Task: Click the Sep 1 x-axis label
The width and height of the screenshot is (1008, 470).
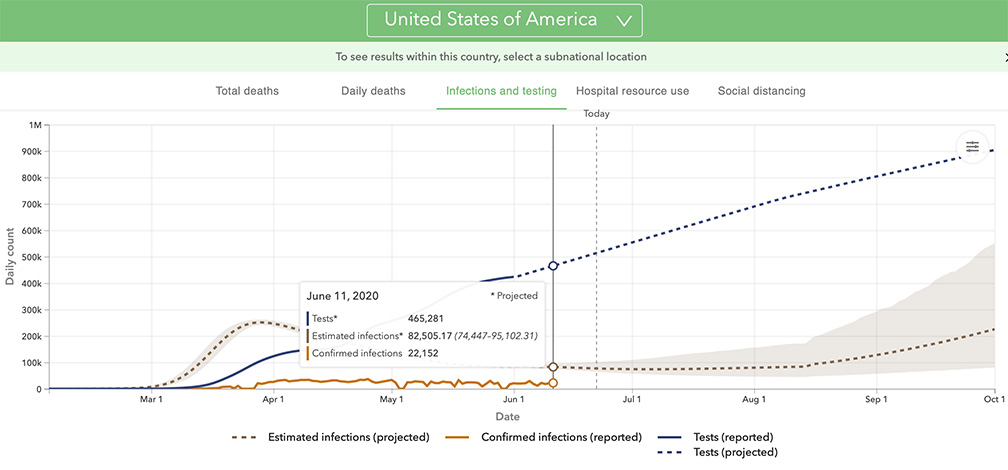Action: (876, 399)
